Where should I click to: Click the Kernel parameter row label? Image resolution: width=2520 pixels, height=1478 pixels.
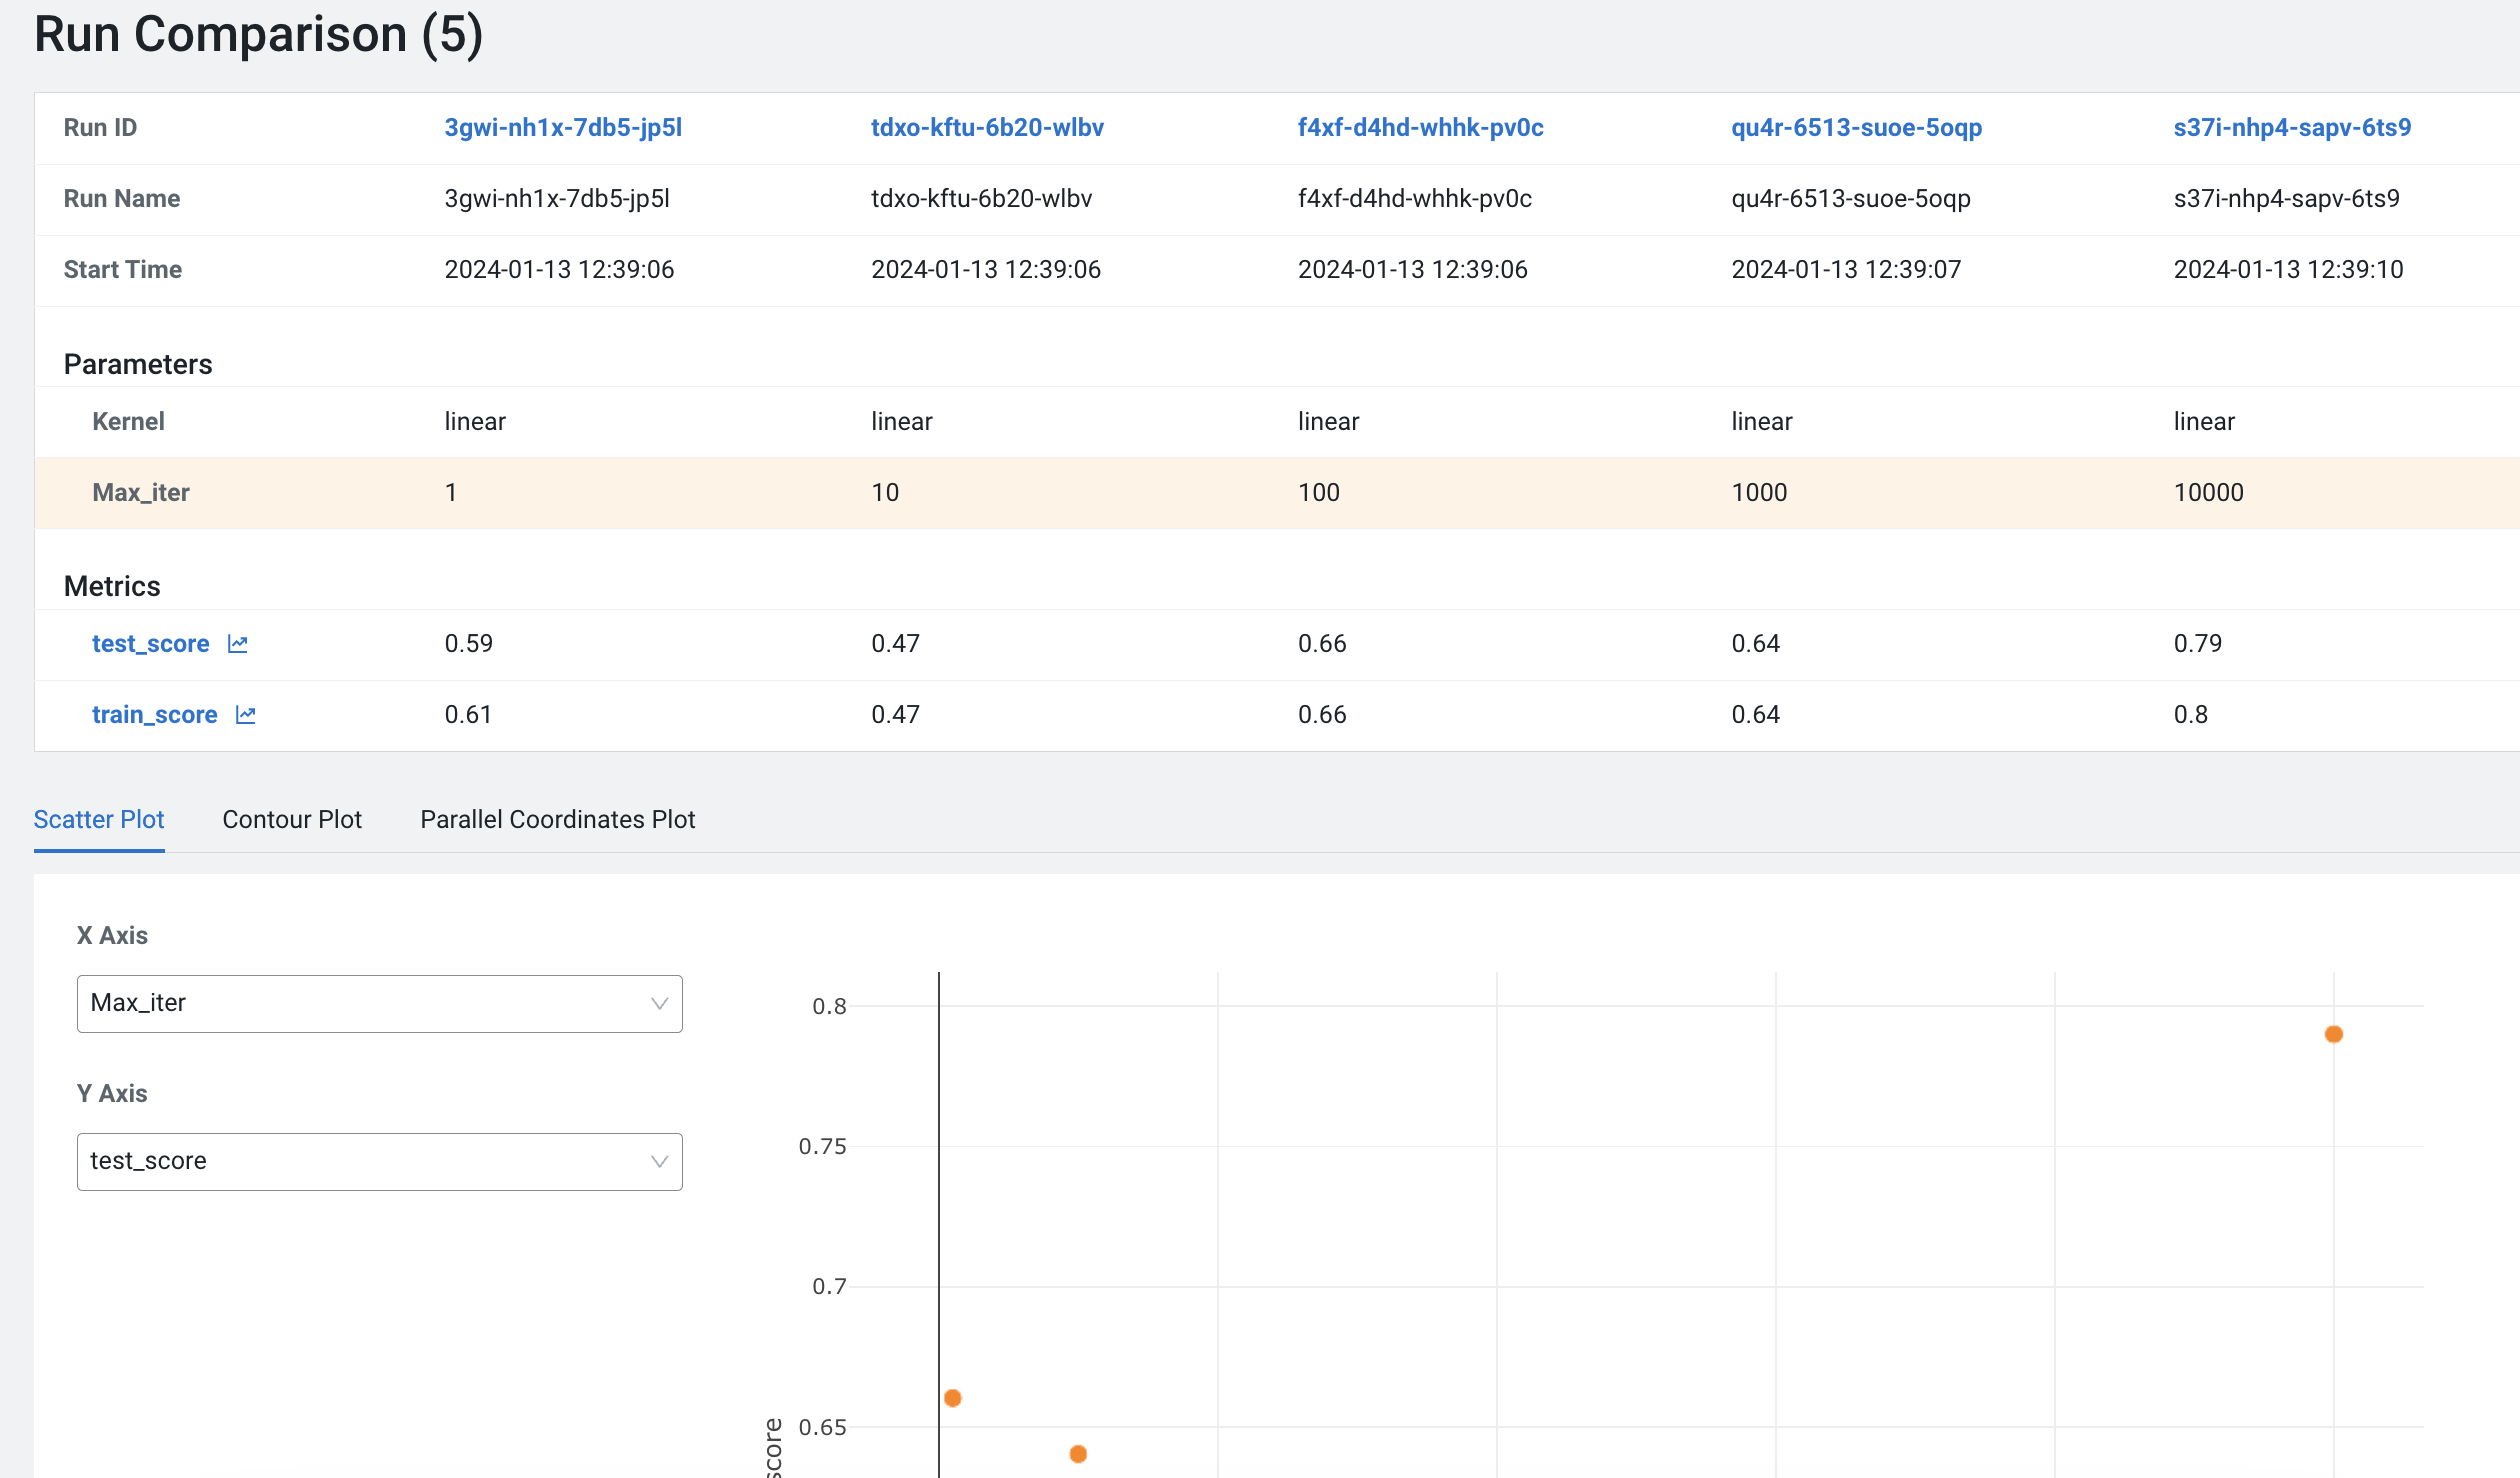point(128,422)
